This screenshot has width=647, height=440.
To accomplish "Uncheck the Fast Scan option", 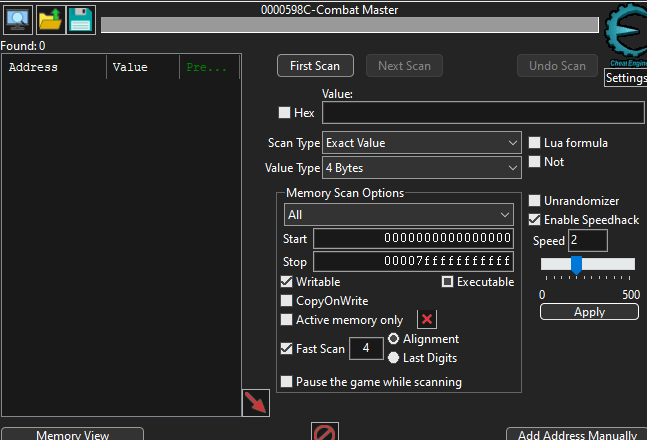I will click(x=286, y=348).
